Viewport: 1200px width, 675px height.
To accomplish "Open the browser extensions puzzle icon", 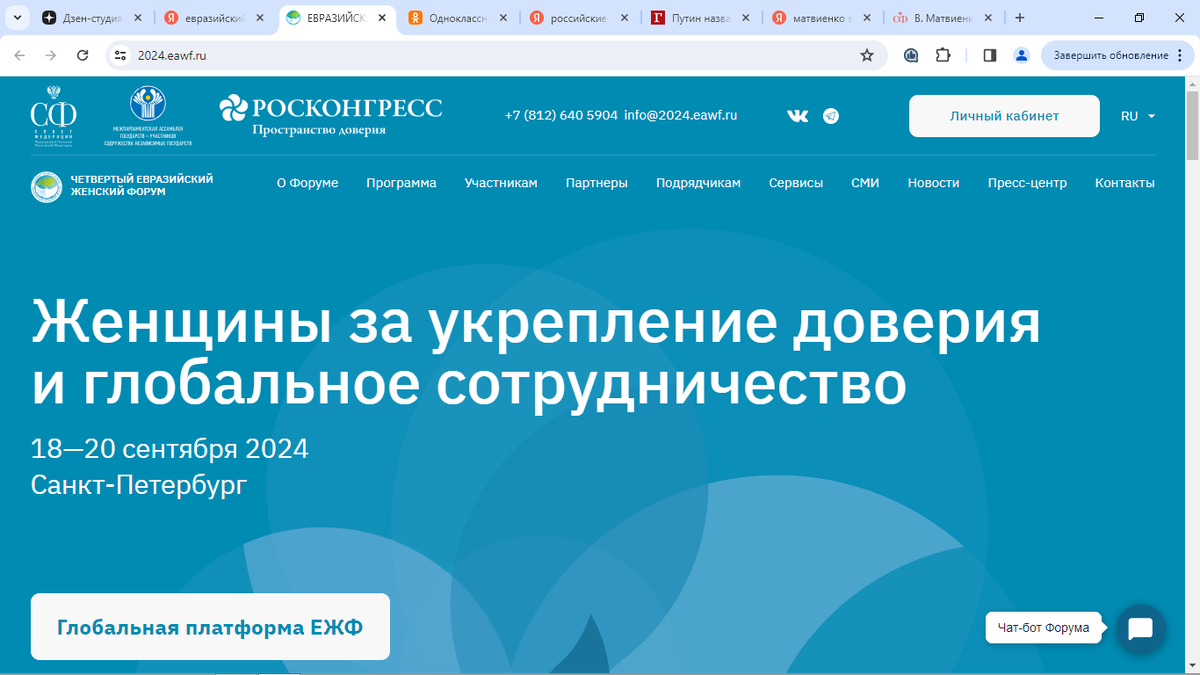I will pyautogui.click(x=943, y=55).
